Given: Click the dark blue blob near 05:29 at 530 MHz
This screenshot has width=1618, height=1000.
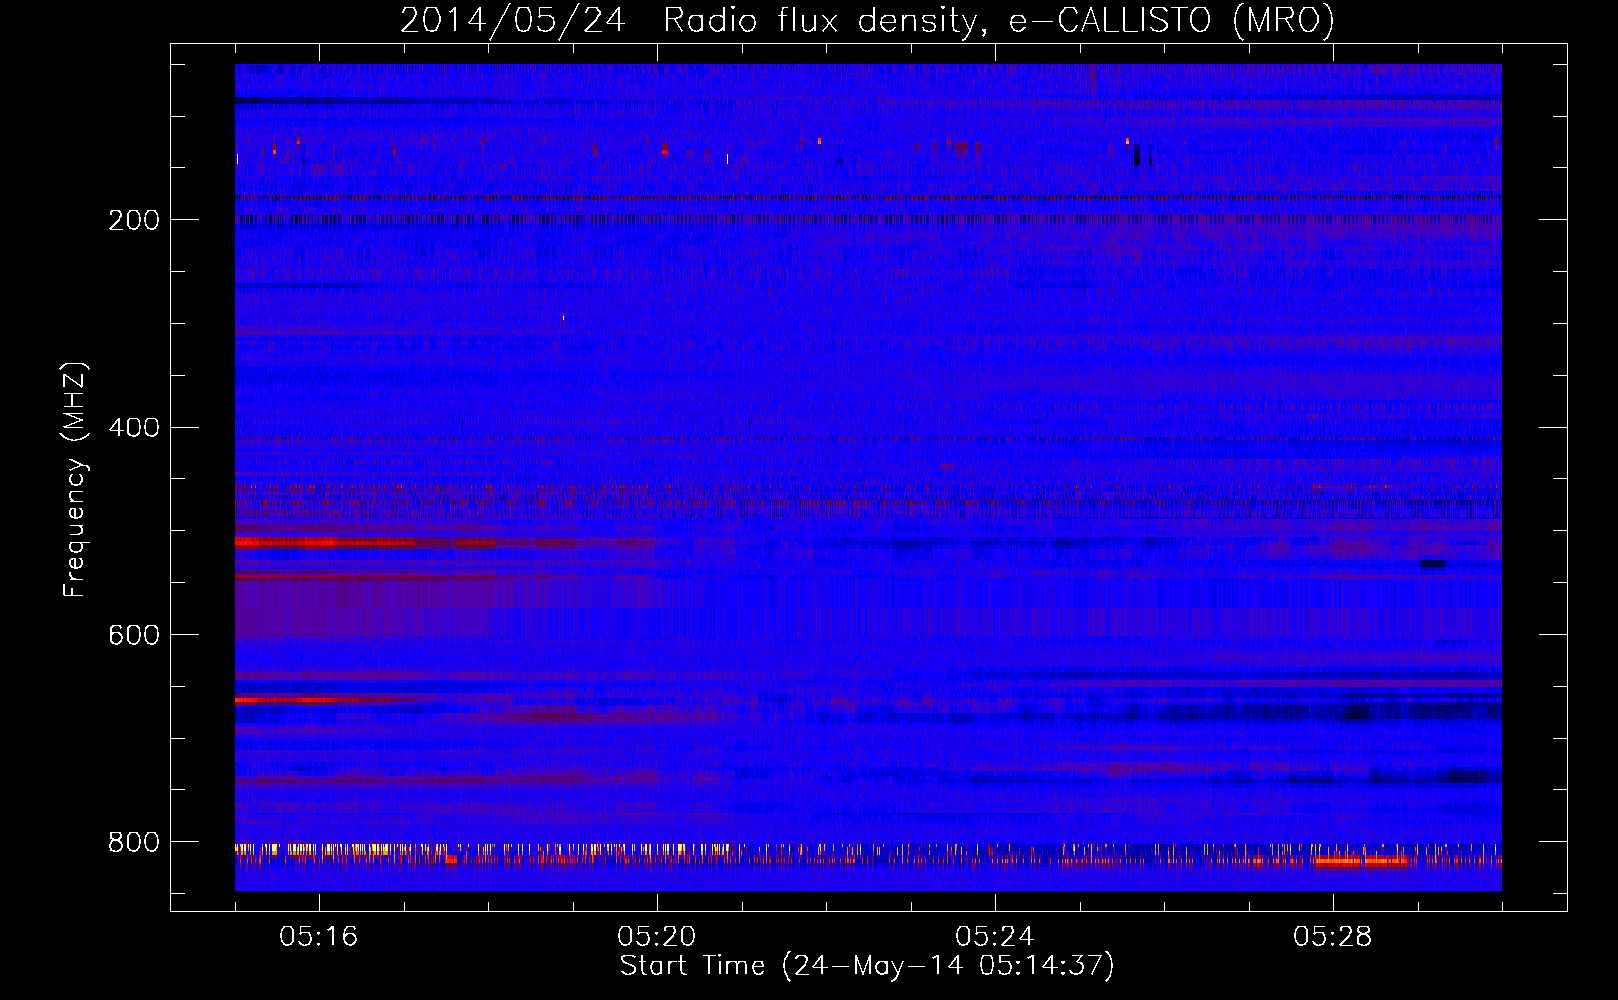Looking at the screenshot, I should pyautogui.click(x=1433, y=564).
